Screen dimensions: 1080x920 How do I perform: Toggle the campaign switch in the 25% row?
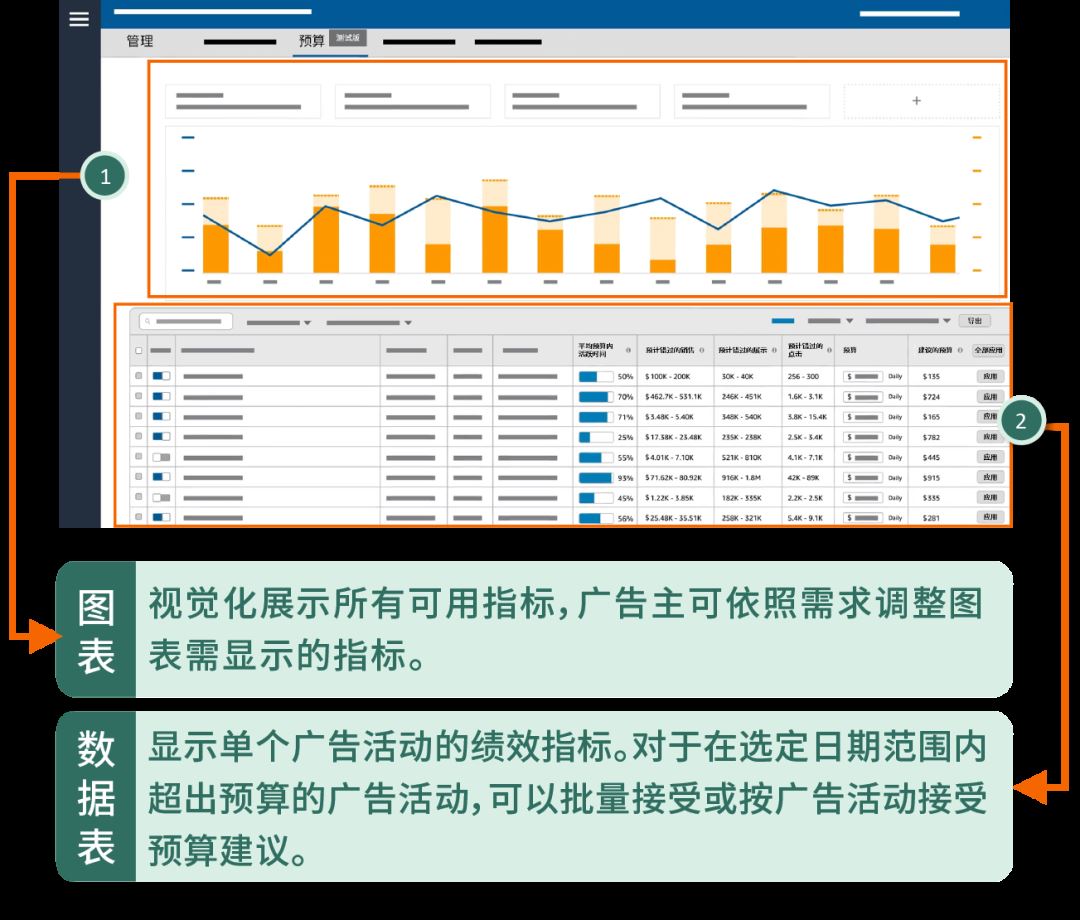tap(161, 437)
